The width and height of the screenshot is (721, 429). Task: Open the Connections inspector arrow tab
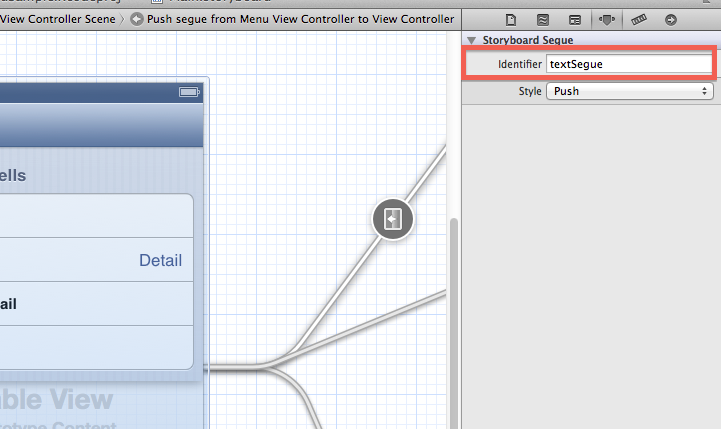point(671,20)
